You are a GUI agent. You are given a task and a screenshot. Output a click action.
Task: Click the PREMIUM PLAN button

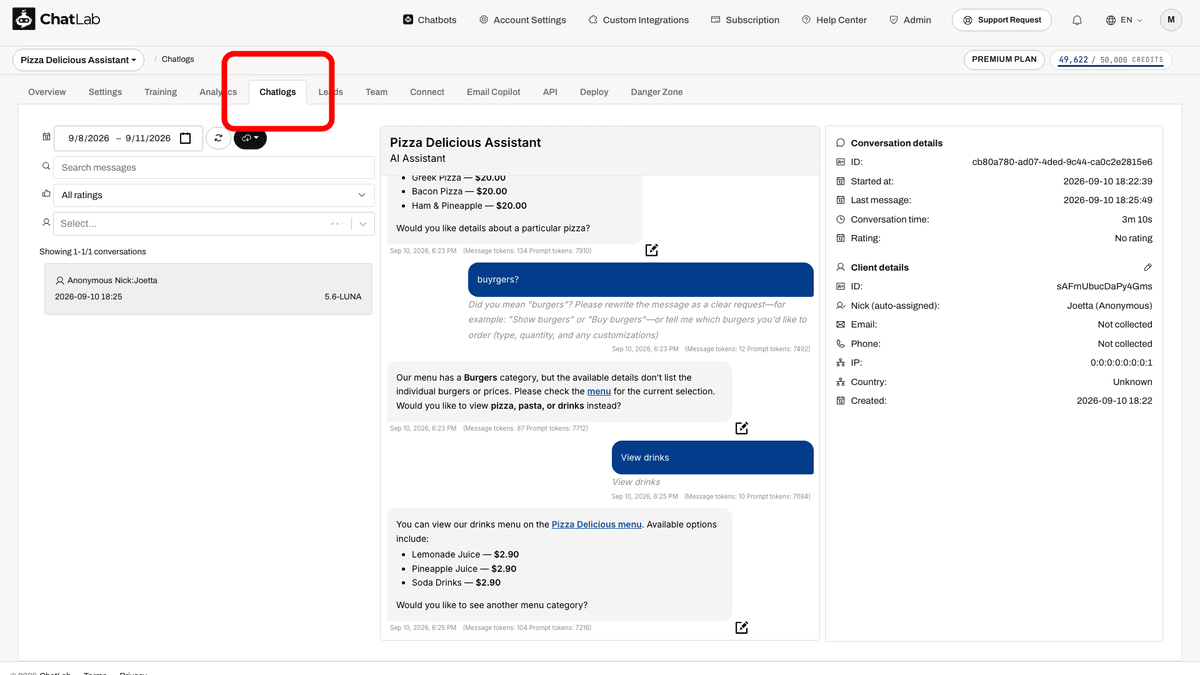[x=1004, y=60]
